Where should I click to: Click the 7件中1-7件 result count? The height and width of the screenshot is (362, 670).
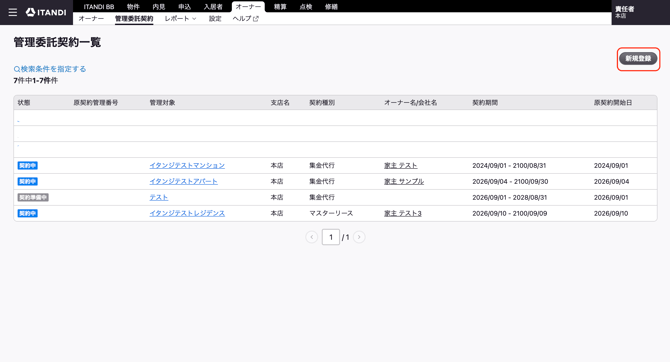[x=35, y=80]
